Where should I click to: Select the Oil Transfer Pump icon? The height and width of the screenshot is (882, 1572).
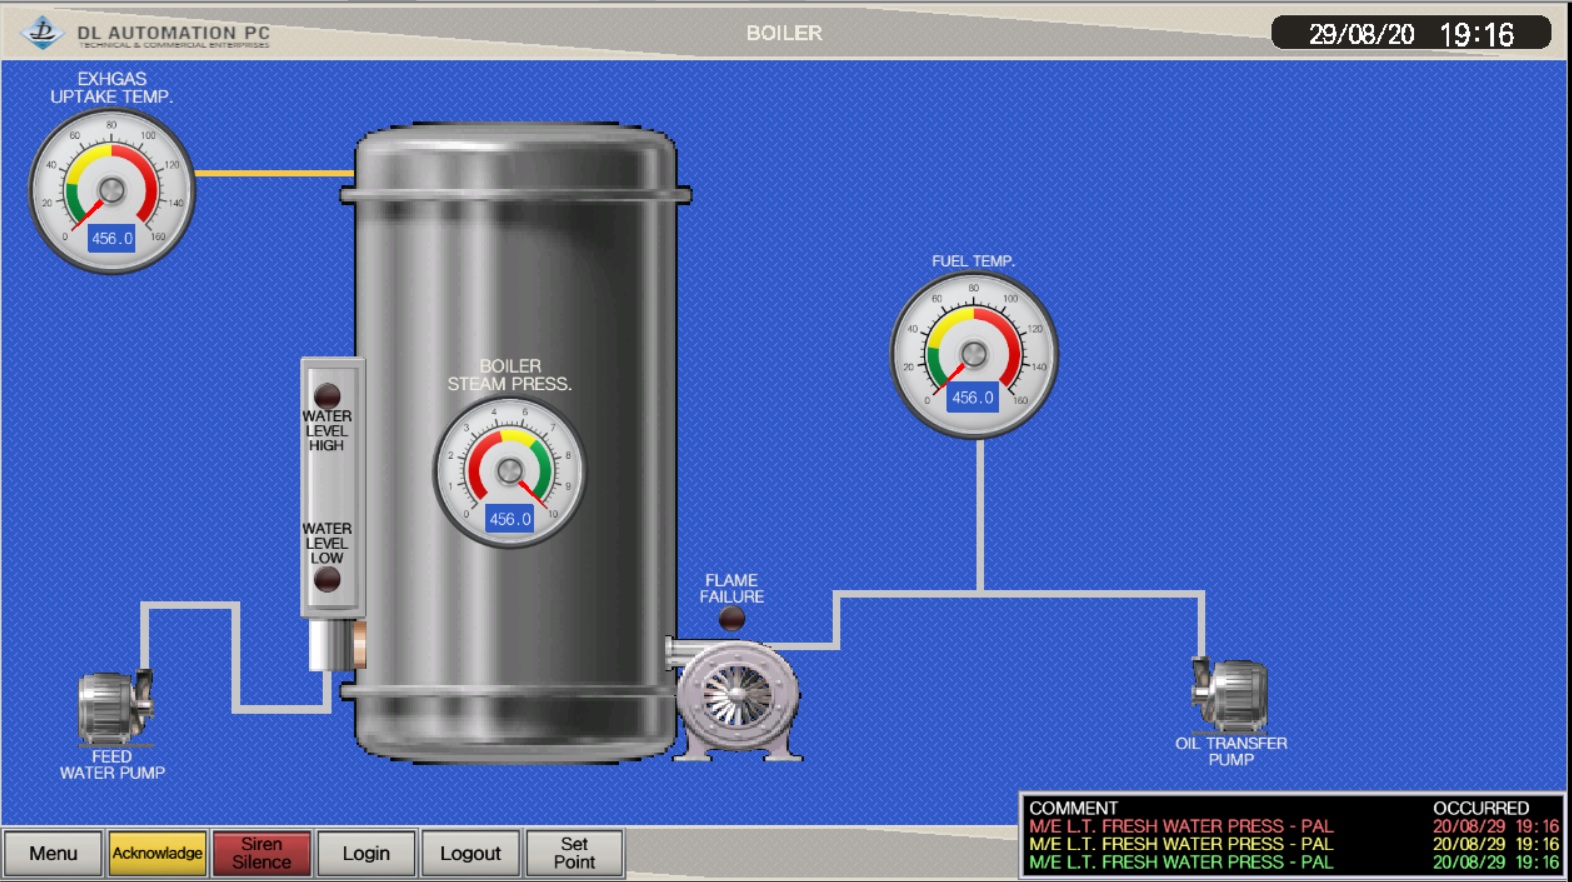pos(1230,693)
